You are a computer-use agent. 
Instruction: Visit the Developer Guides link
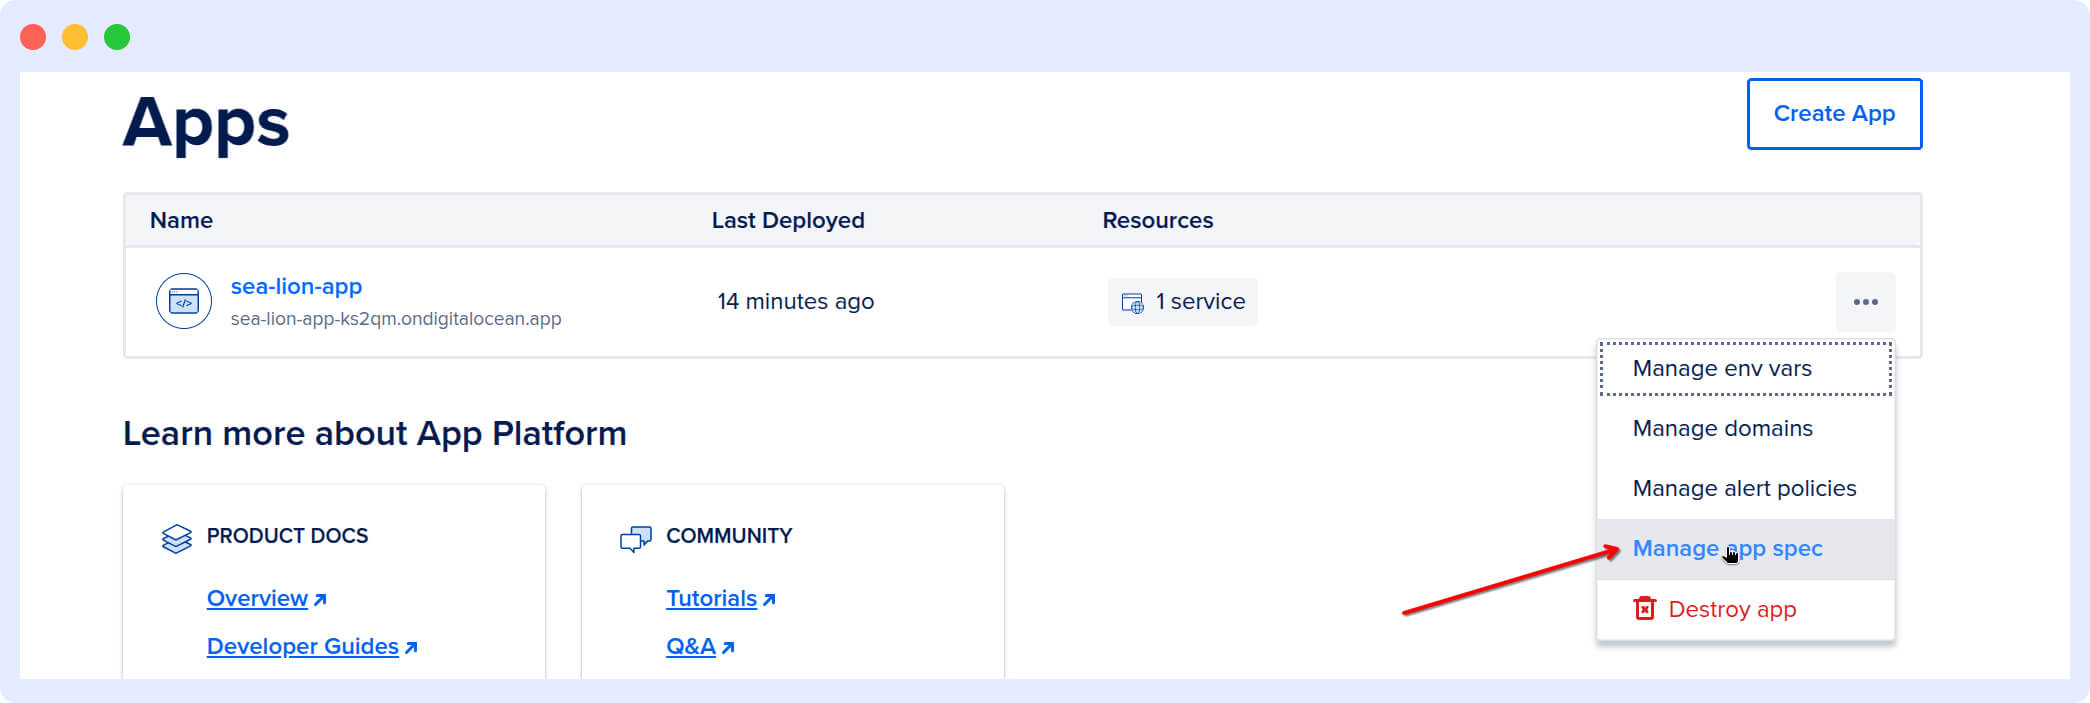pyautogui.click(x=302, y=647)
